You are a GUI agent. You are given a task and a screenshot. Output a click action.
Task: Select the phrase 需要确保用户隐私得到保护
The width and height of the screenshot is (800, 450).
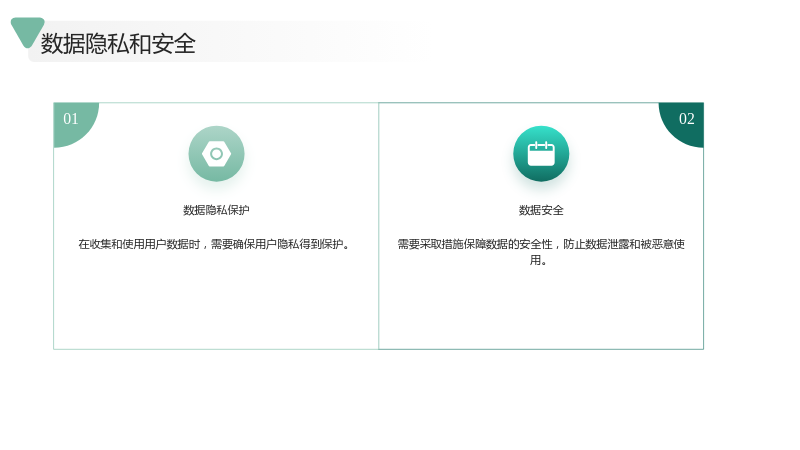point(277,244)
